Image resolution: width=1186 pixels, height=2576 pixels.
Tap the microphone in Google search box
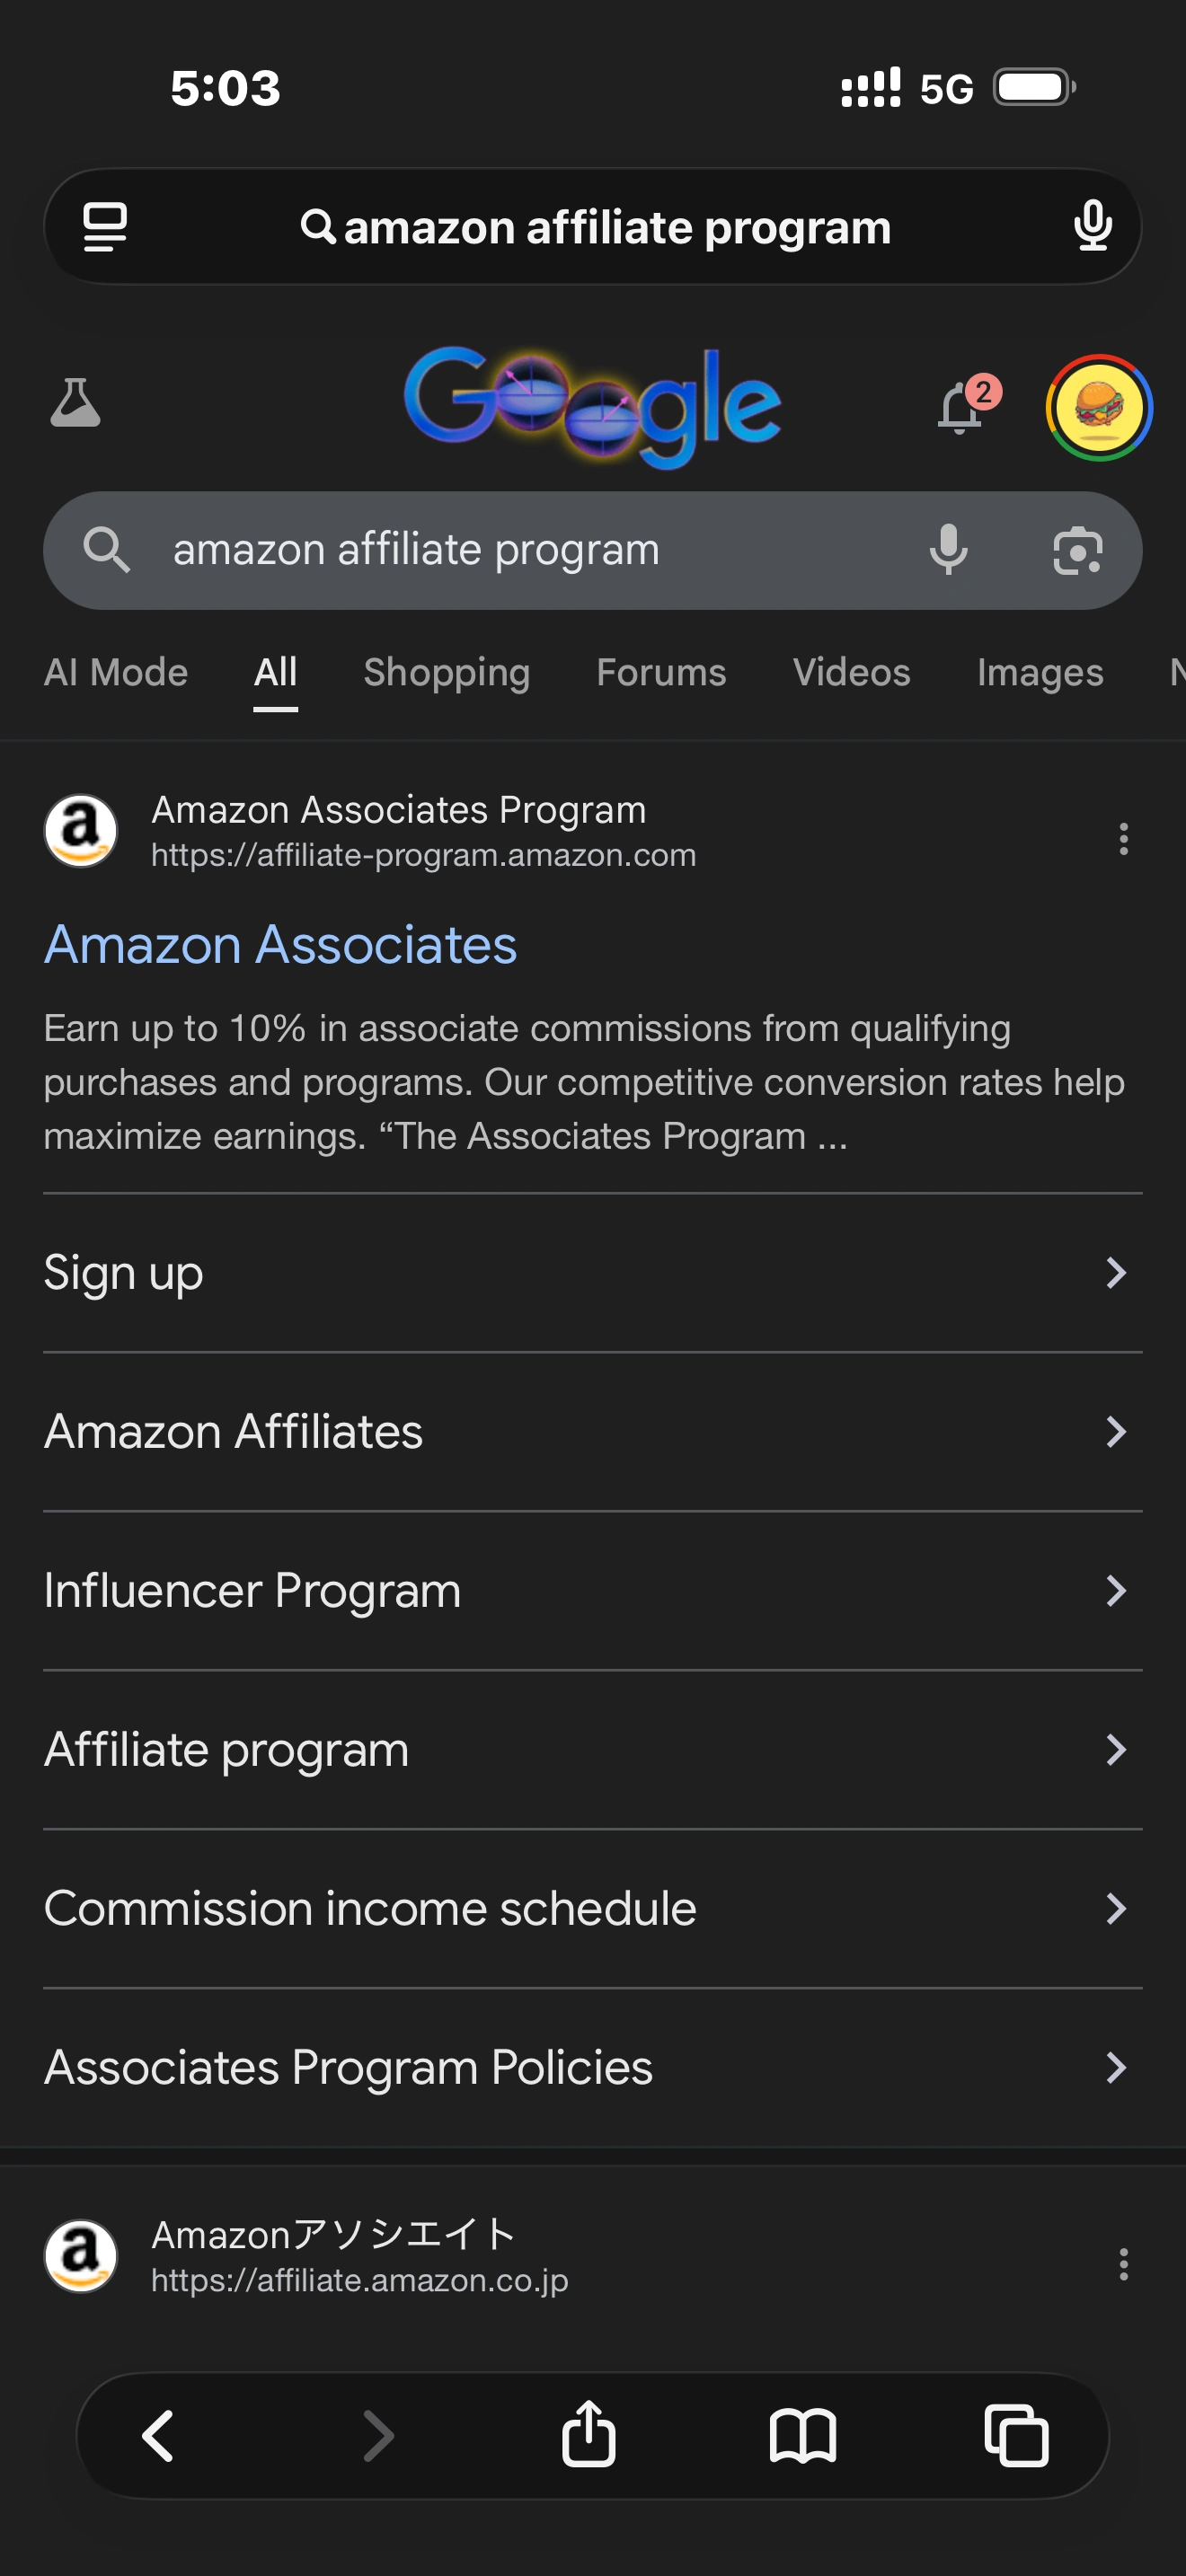(948, 551)
